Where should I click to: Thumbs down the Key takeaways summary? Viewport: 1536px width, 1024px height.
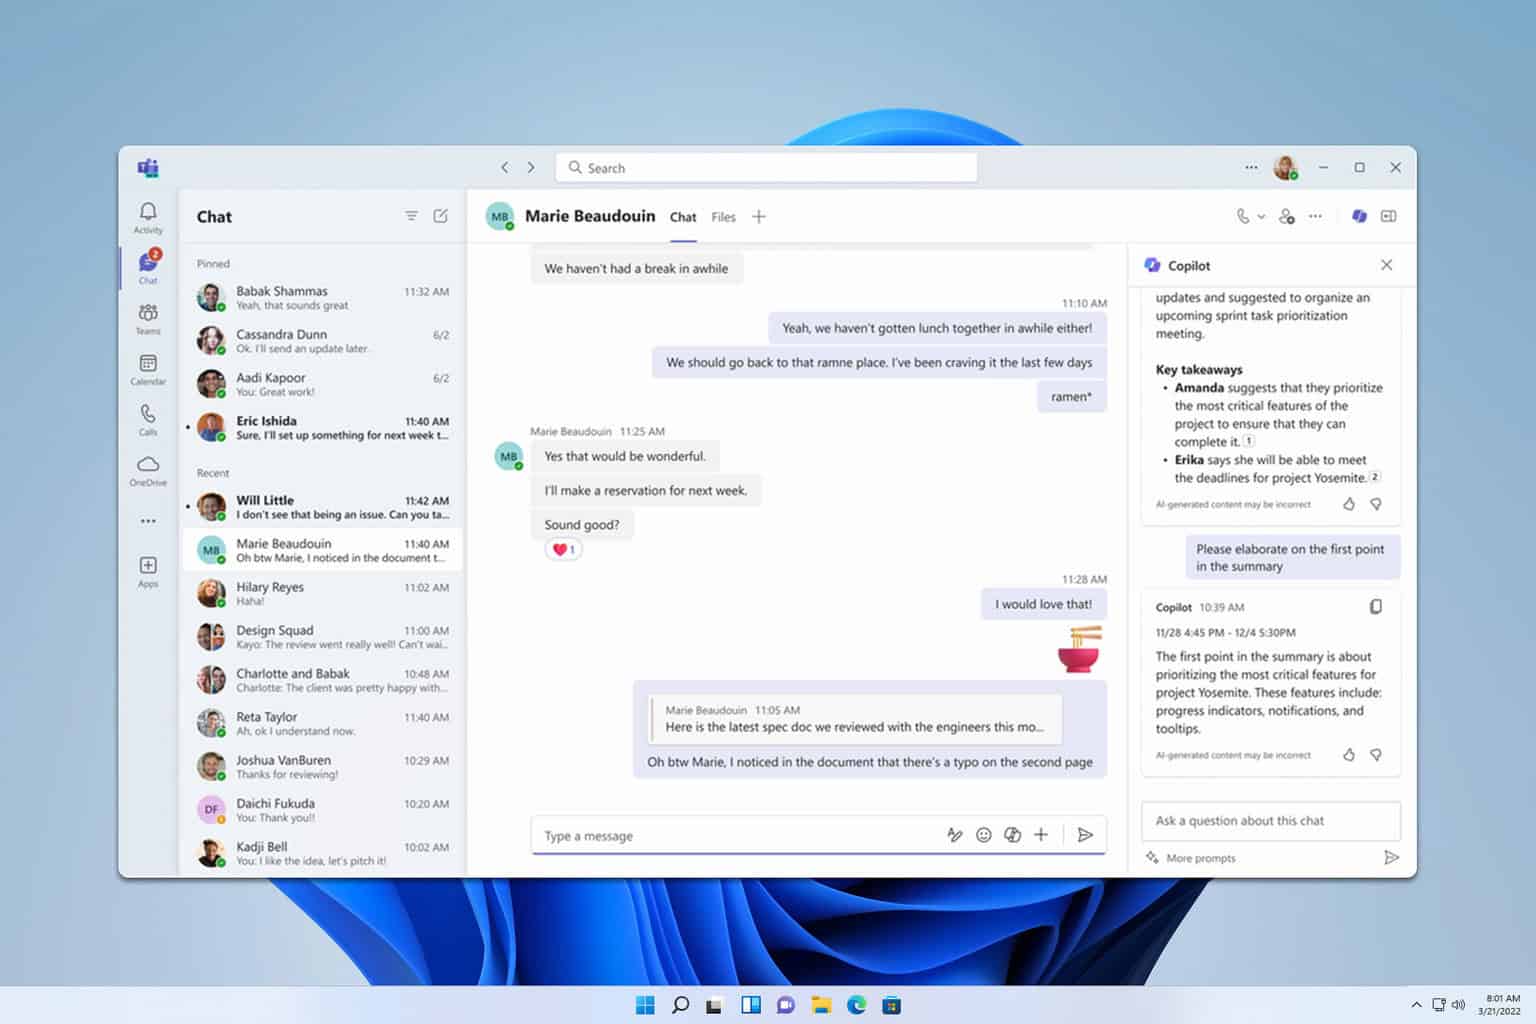pos(1376,504)
